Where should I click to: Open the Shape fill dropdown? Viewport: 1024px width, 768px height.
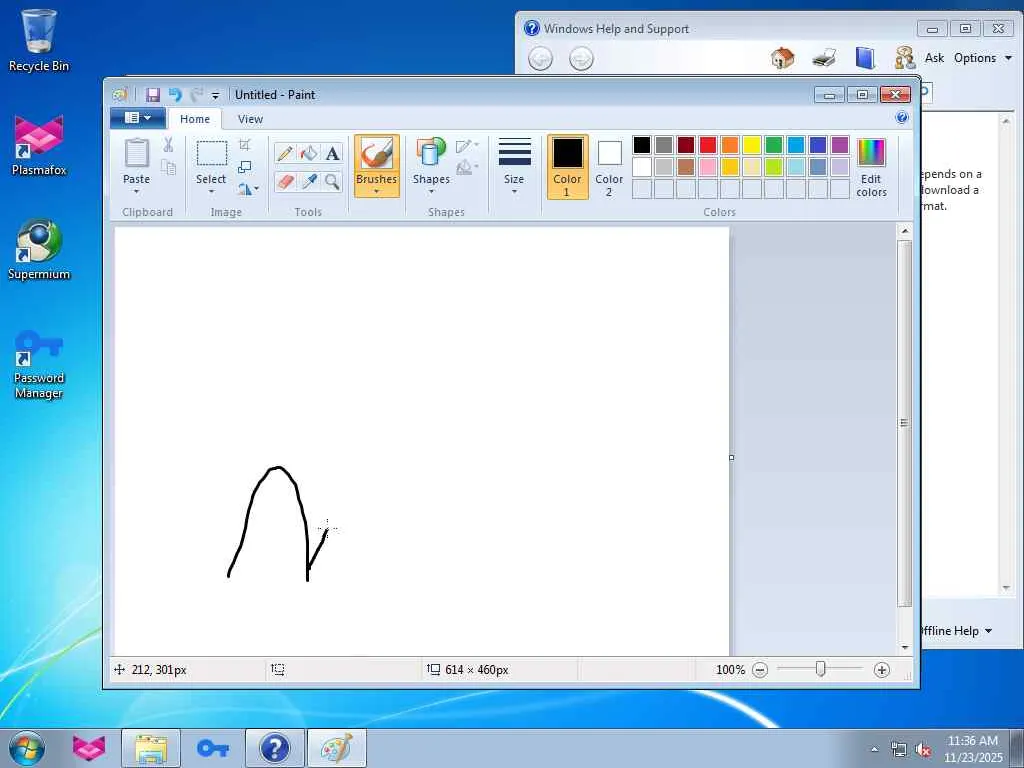tap(468, 168)
